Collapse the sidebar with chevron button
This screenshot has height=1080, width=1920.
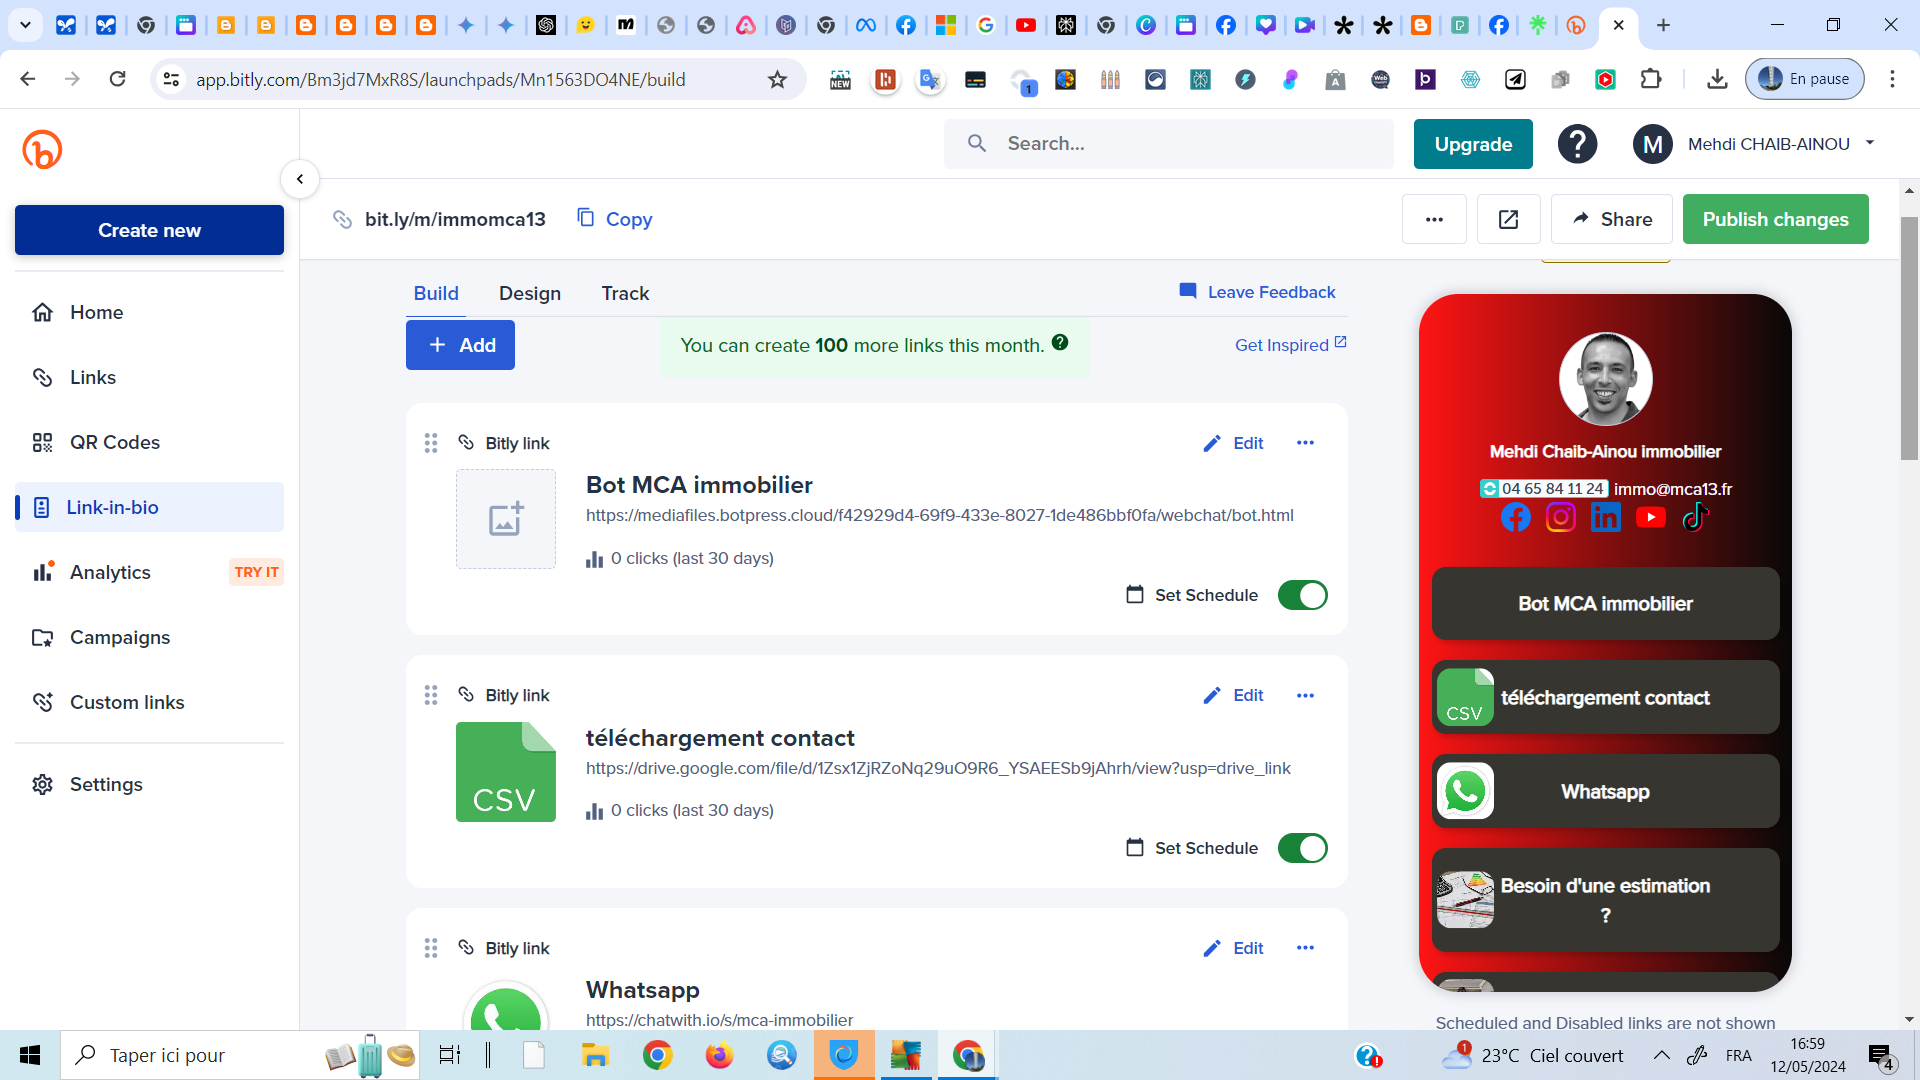[x=299, y=179]
